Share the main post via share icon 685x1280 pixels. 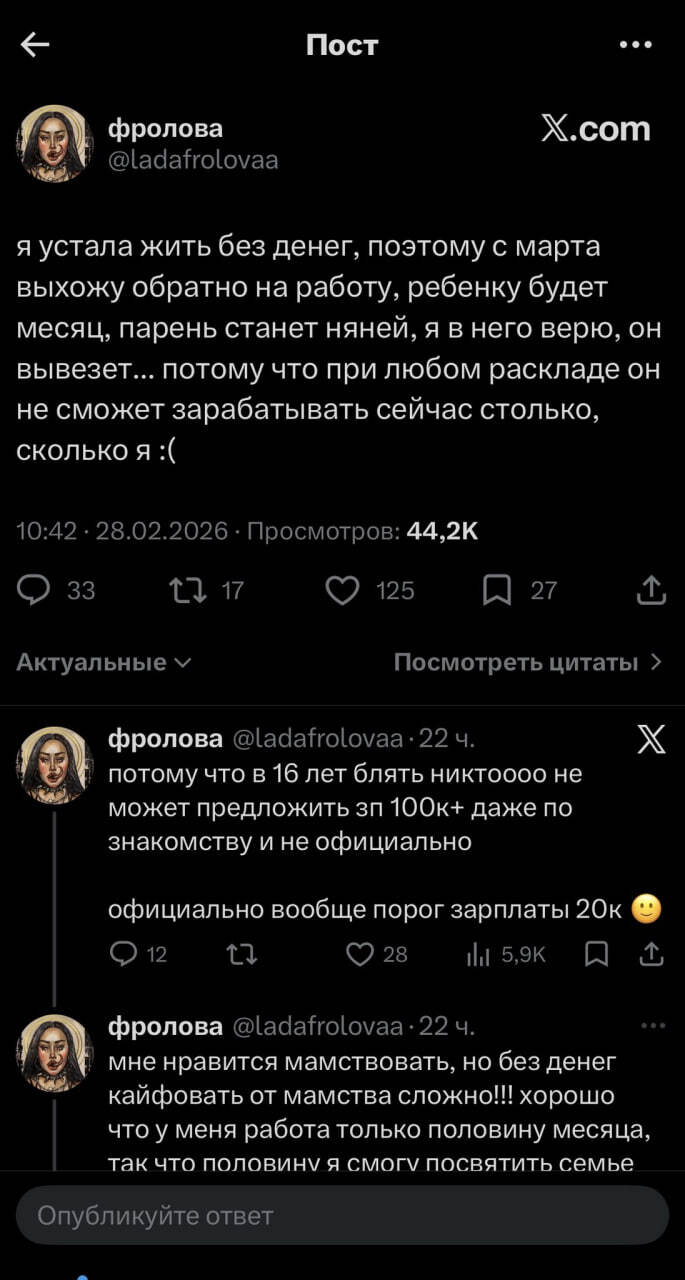pyautogui.click(x=650, y=591)
